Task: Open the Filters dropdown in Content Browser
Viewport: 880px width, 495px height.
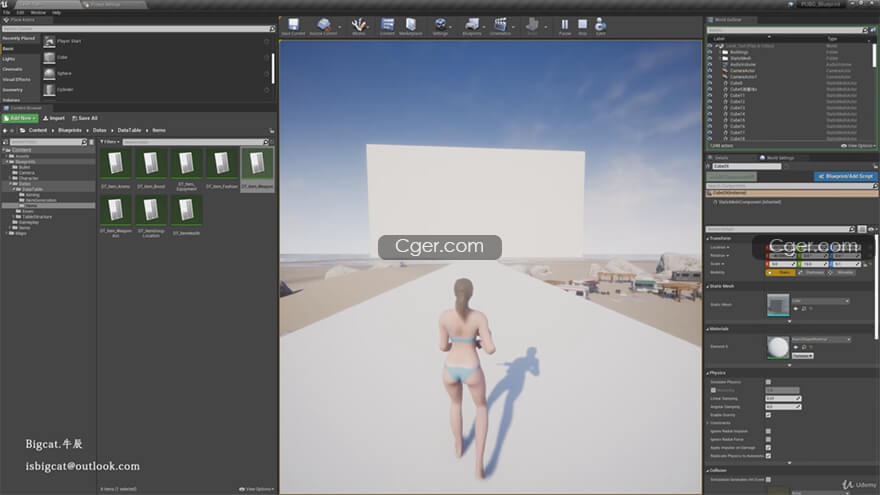Action: point(110,142)
